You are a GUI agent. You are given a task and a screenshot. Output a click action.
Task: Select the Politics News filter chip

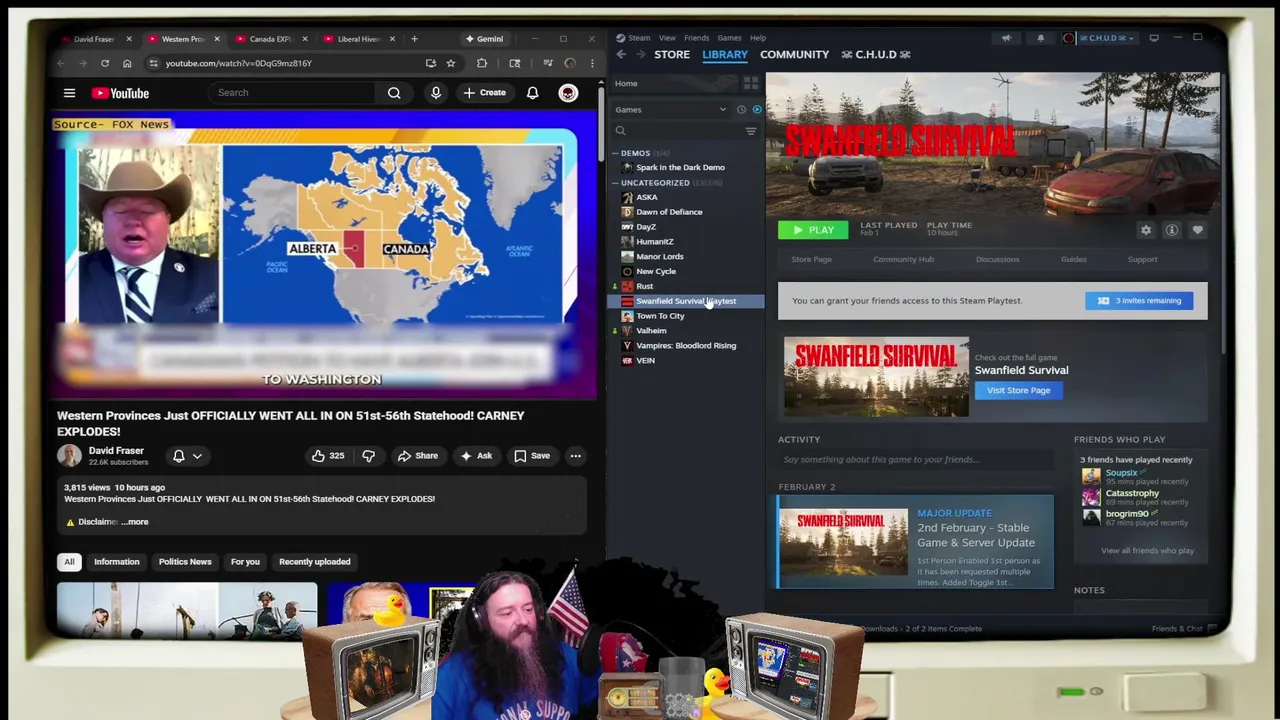point(185,562)
